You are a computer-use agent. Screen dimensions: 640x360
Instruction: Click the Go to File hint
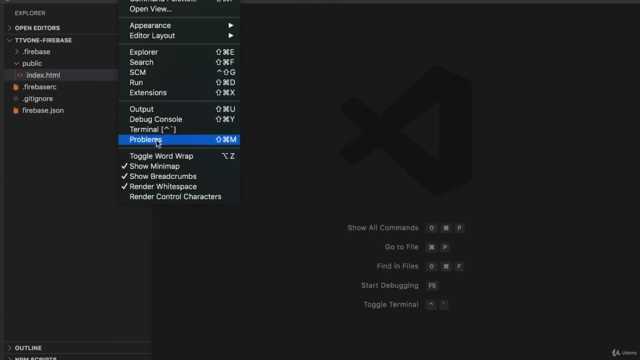click(402, 247)
